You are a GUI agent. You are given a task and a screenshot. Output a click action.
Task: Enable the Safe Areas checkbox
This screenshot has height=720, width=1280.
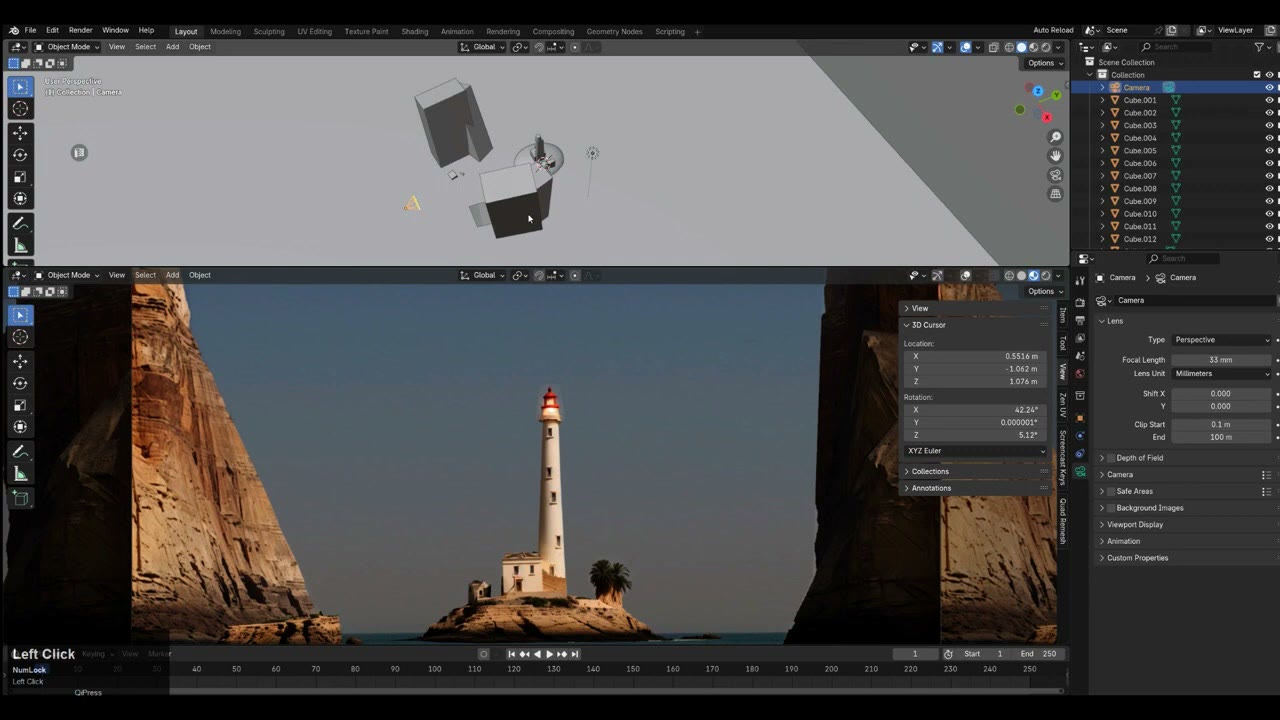click(x=1111, y=491)
